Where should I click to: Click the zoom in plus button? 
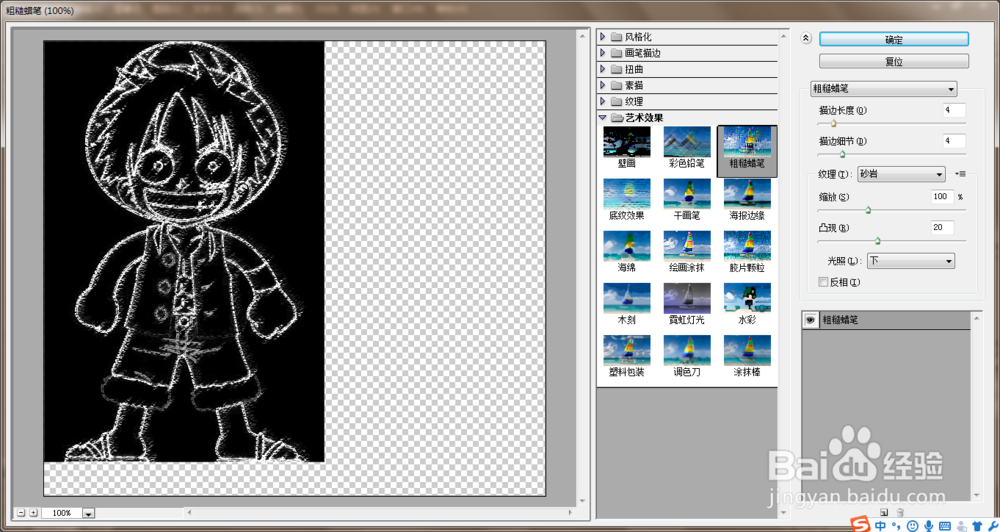point(33,512)
